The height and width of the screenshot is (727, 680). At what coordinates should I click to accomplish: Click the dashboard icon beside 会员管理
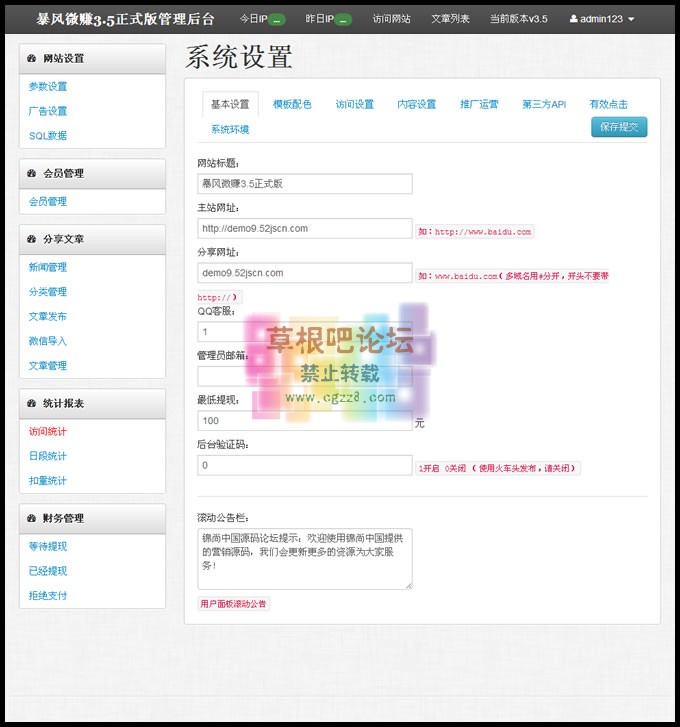34,174
